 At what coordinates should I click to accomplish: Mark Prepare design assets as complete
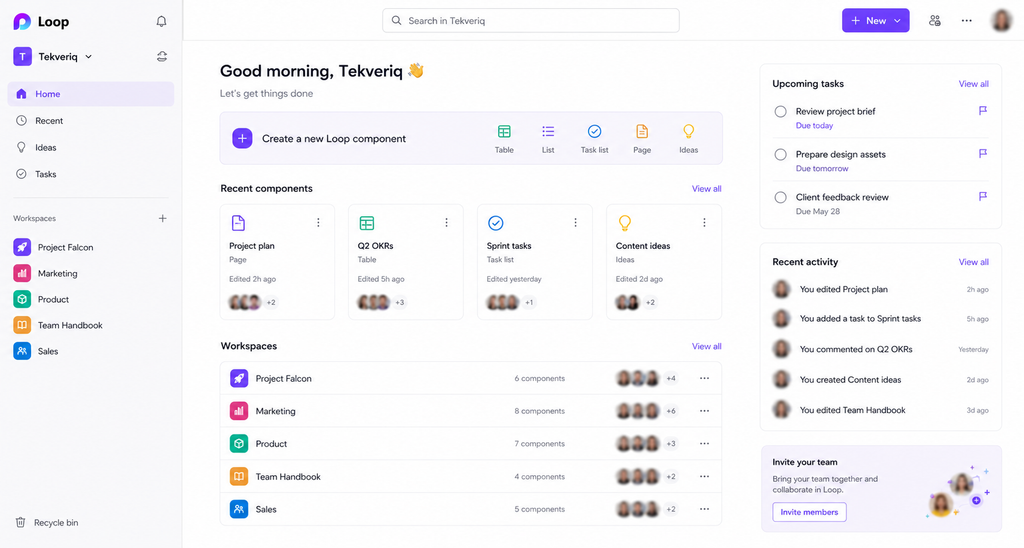click(780, 155)
